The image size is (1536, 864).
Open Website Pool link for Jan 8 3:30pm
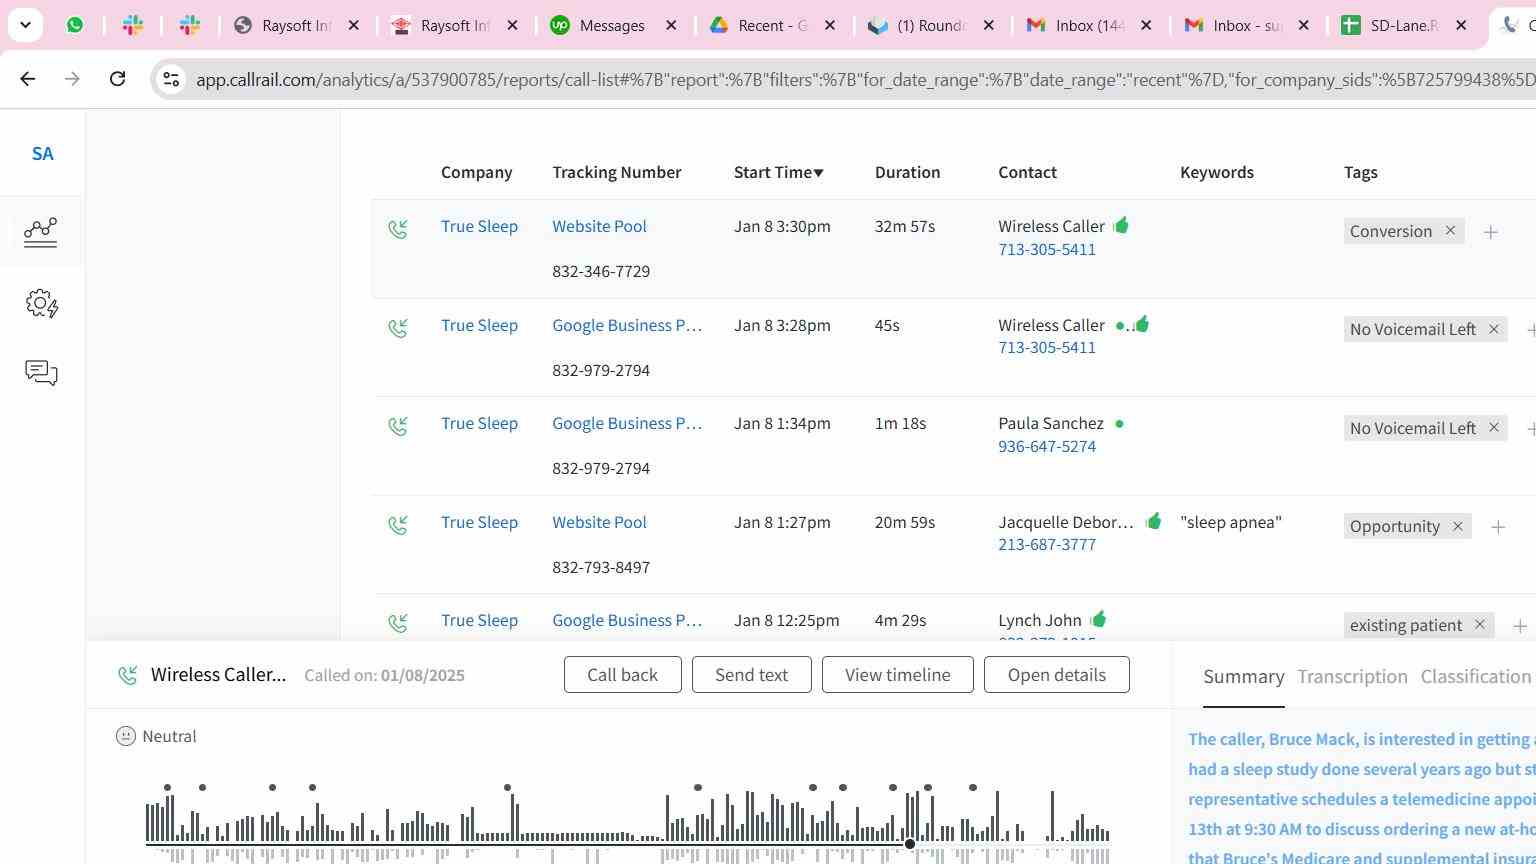point(599,227)
